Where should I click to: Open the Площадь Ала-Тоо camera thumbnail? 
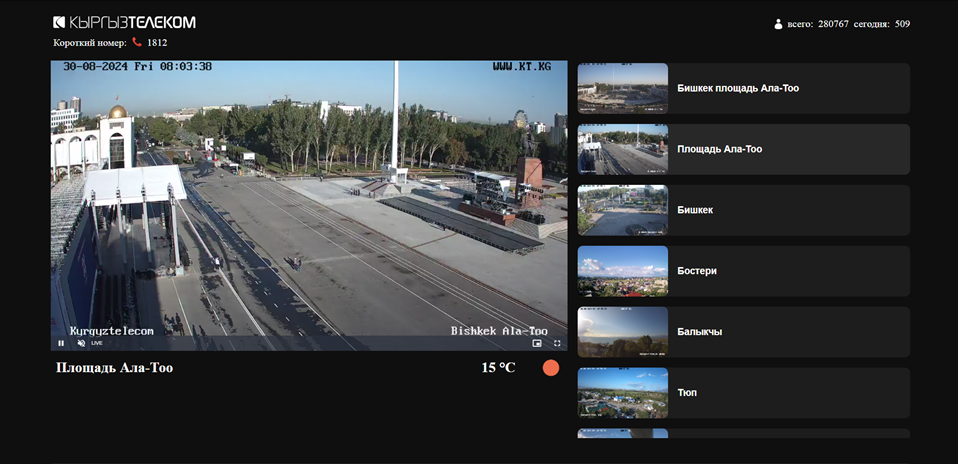pos(623,149)
